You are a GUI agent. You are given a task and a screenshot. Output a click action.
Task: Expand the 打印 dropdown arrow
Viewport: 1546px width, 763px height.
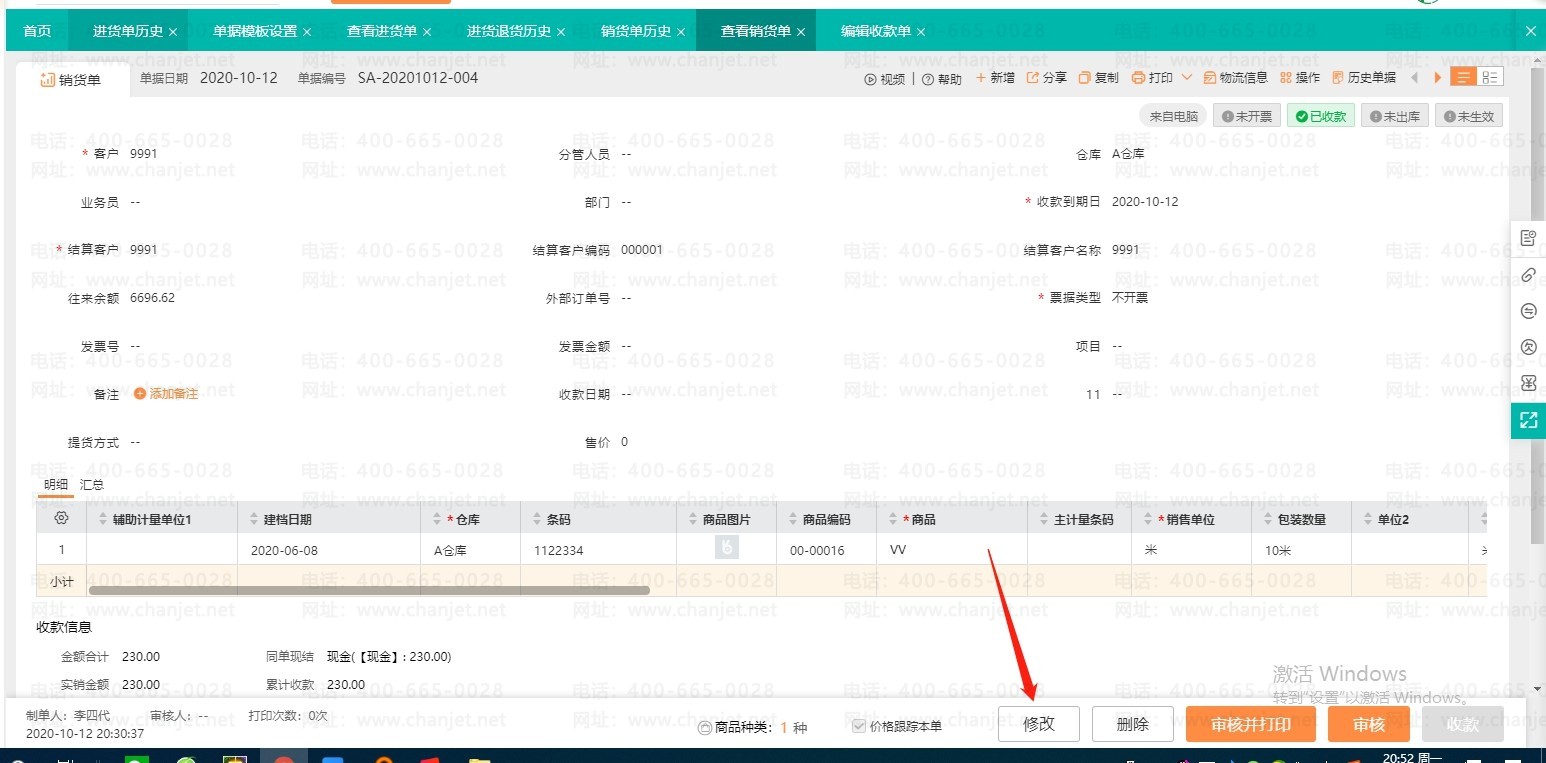(1187, 77)
